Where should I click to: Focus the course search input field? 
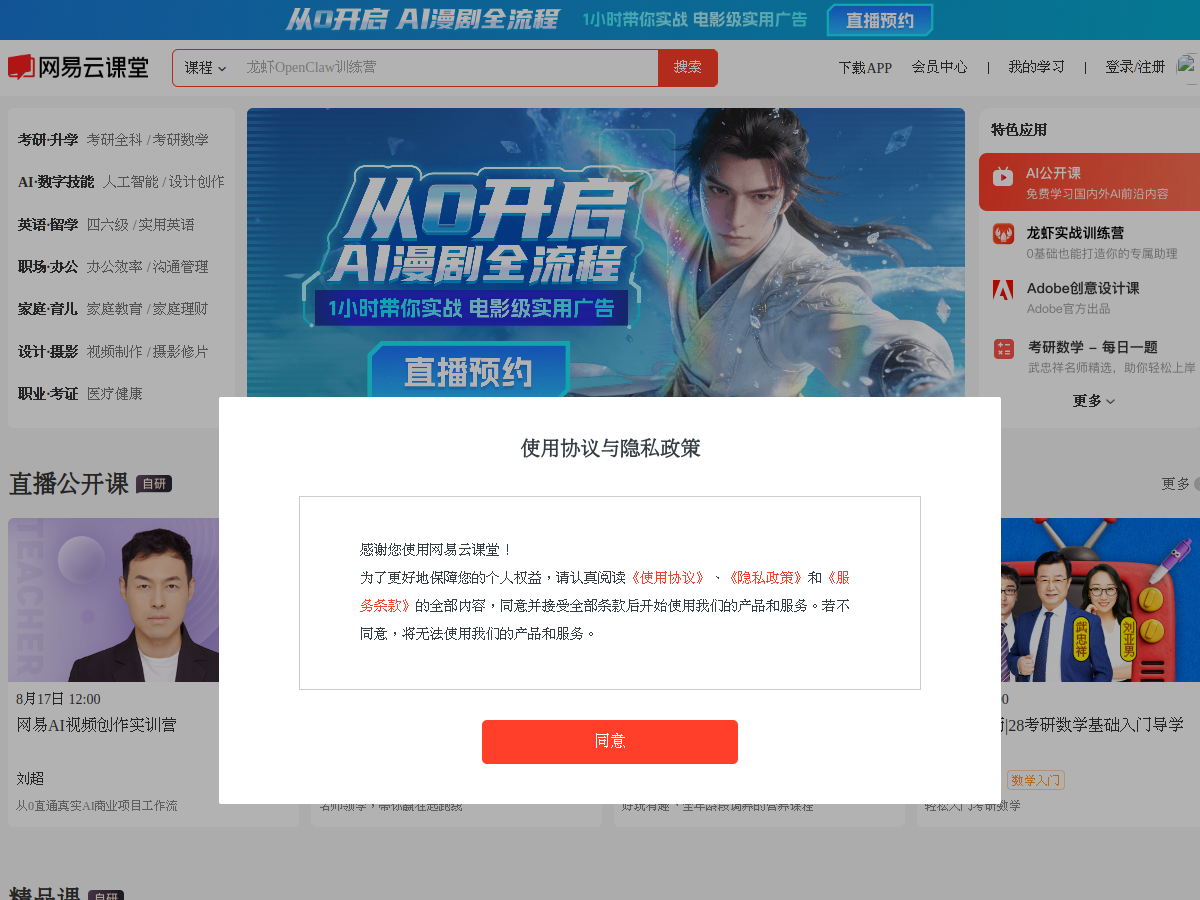pos(447,68)
